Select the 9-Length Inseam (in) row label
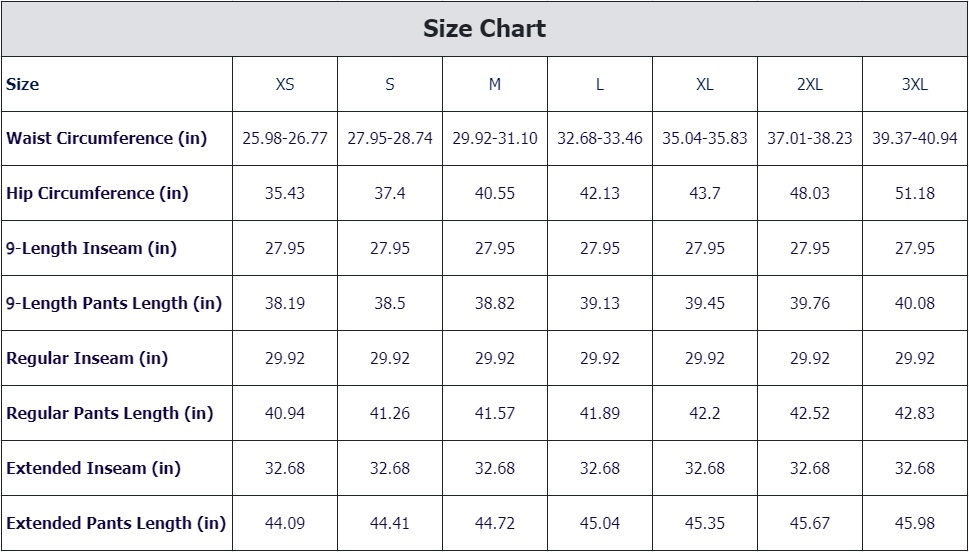The height and width of the screenshot is (552, 969). [x=91, y=248]
